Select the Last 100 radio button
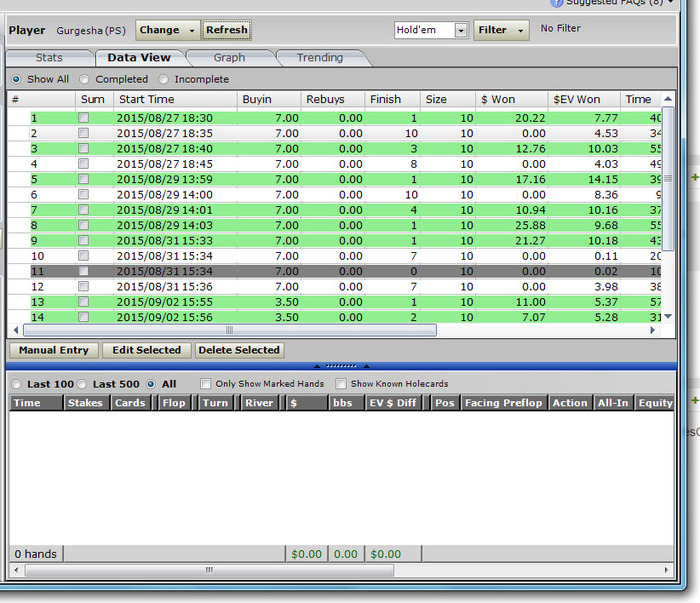The width and height of the screenshot is (700, 603). coord(17,384)
